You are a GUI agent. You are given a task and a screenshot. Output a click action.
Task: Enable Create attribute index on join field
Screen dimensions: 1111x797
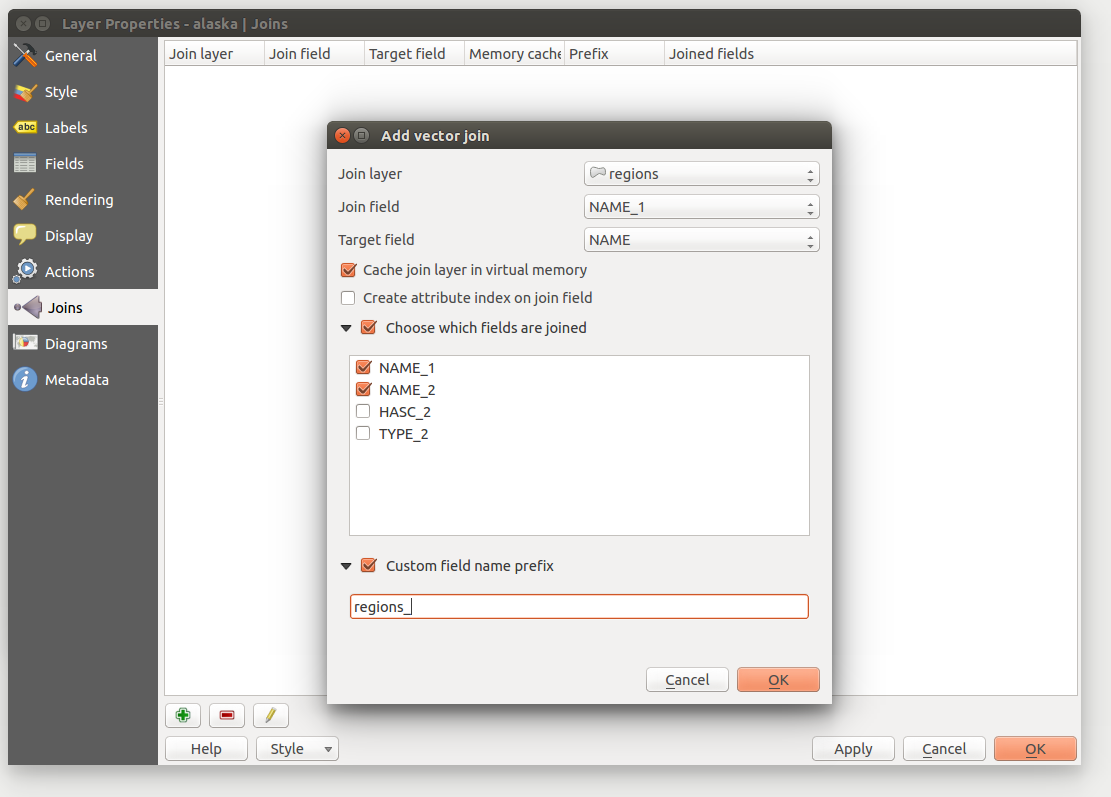349,298
